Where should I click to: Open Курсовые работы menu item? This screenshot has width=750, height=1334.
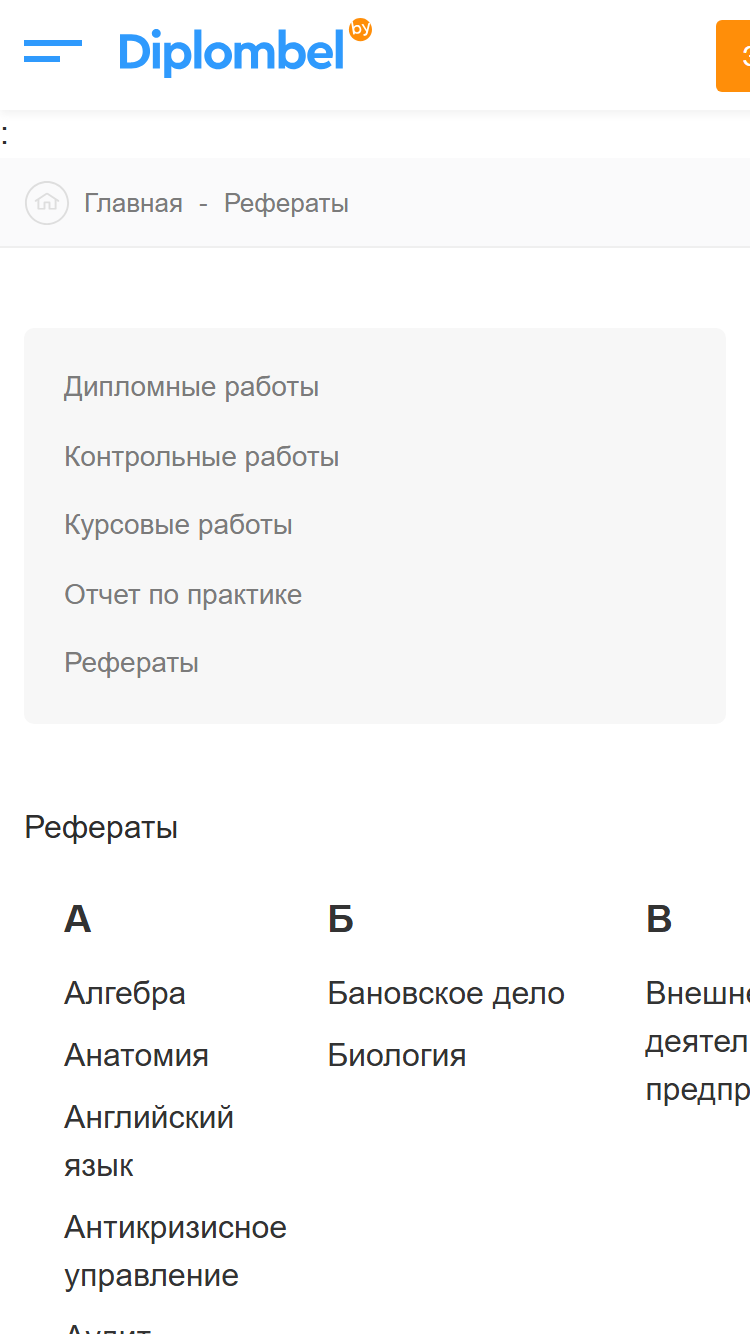[x=179, y=524]
